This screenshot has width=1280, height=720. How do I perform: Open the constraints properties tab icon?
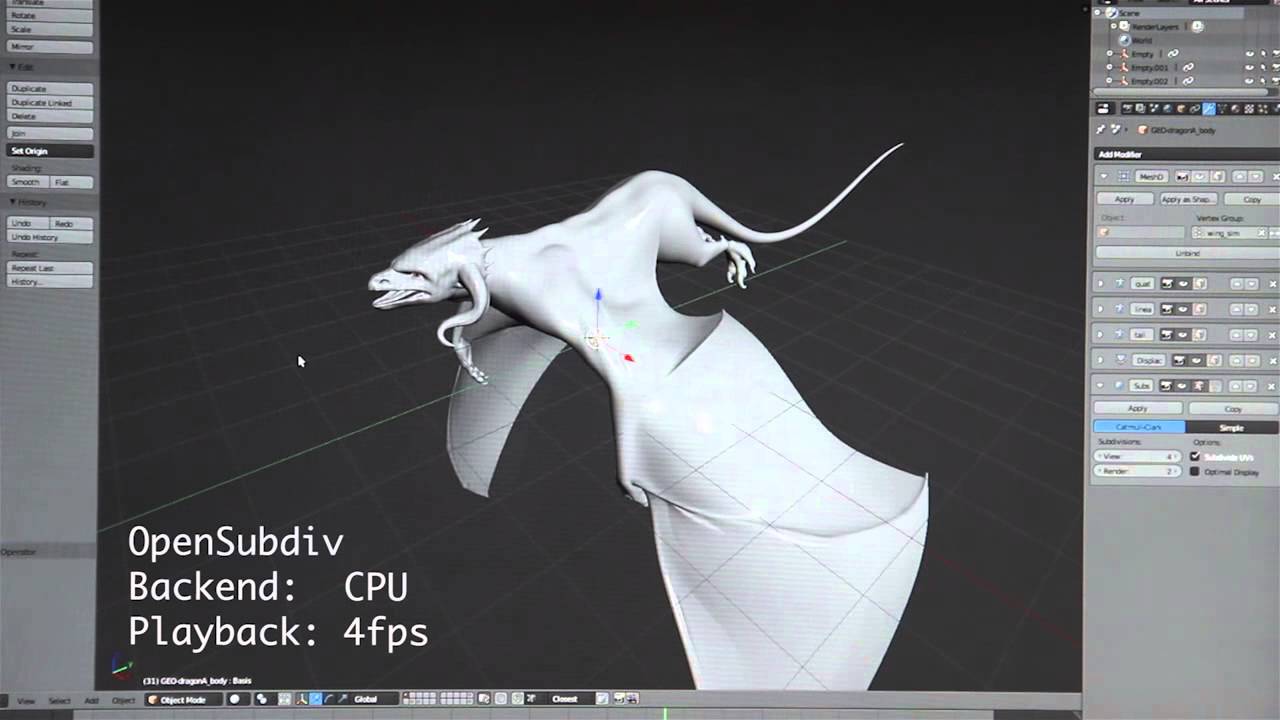point(1195,108)
